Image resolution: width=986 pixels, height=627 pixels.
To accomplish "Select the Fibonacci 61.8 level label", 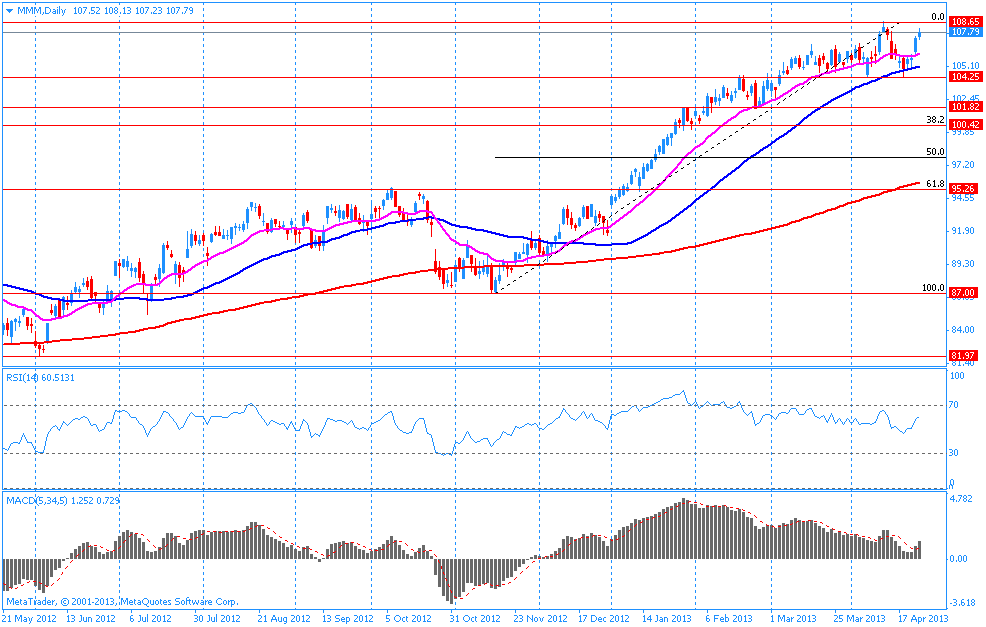I will 935,184.
